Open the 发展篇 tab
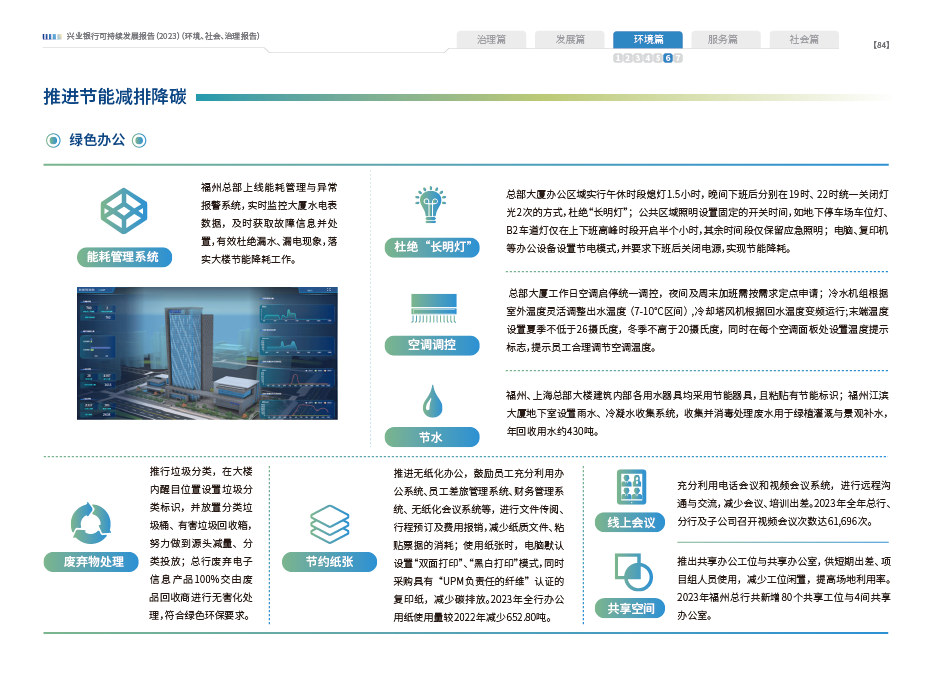 [x=569, y=40]
